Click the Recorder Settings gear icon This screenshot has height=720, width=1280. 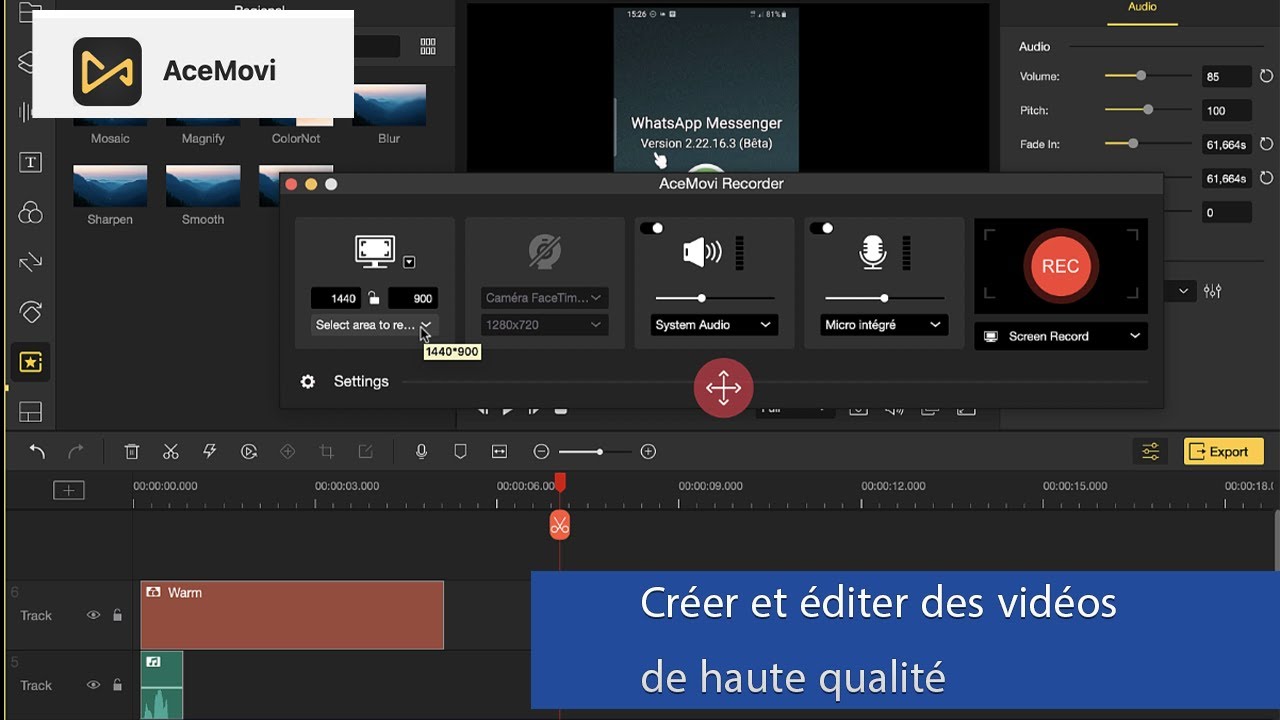pyautogui.click(x=308, y=382)
